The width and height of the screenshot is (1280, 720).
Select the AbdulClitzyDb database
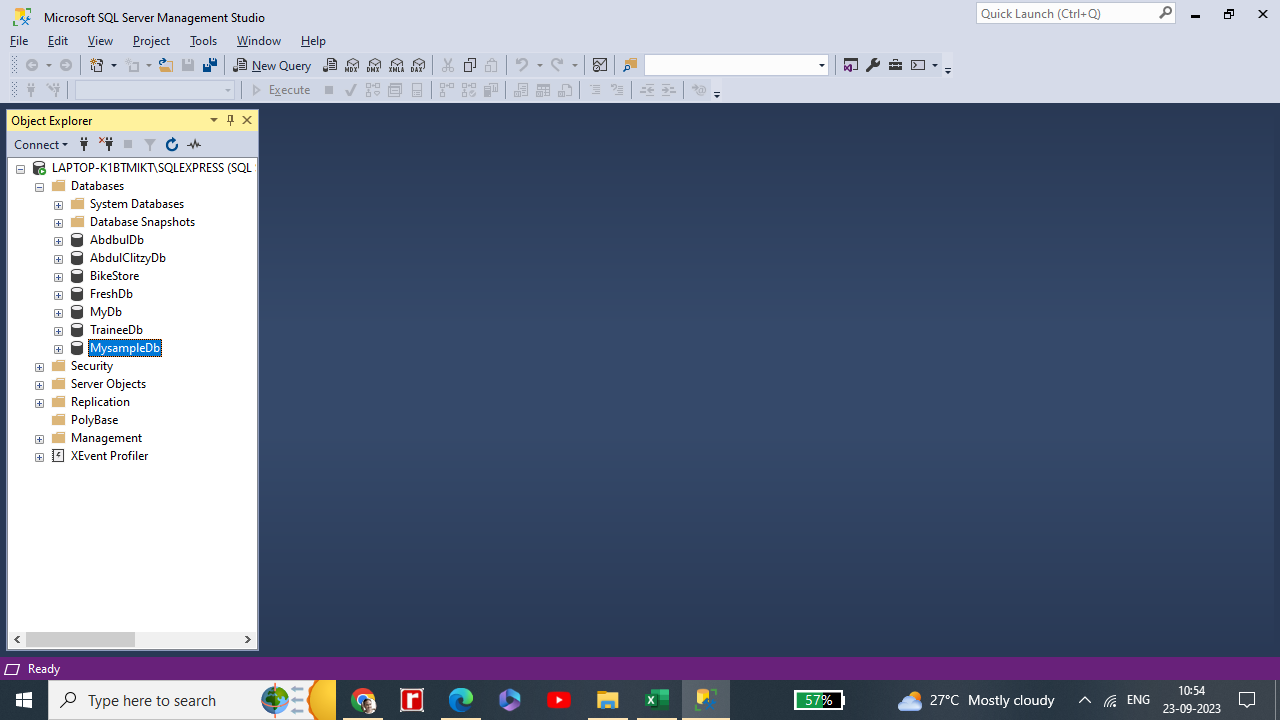(127, 258)
